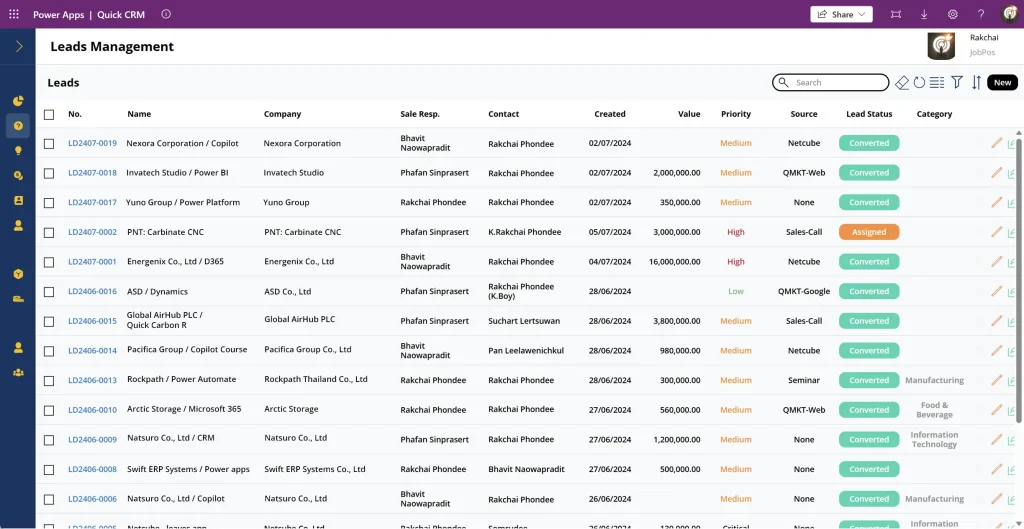This screenshot has width=1024, height=529.
Task: Click 'Suchart Lertsuwan' contact cell
Action: [x=524, y=321]
